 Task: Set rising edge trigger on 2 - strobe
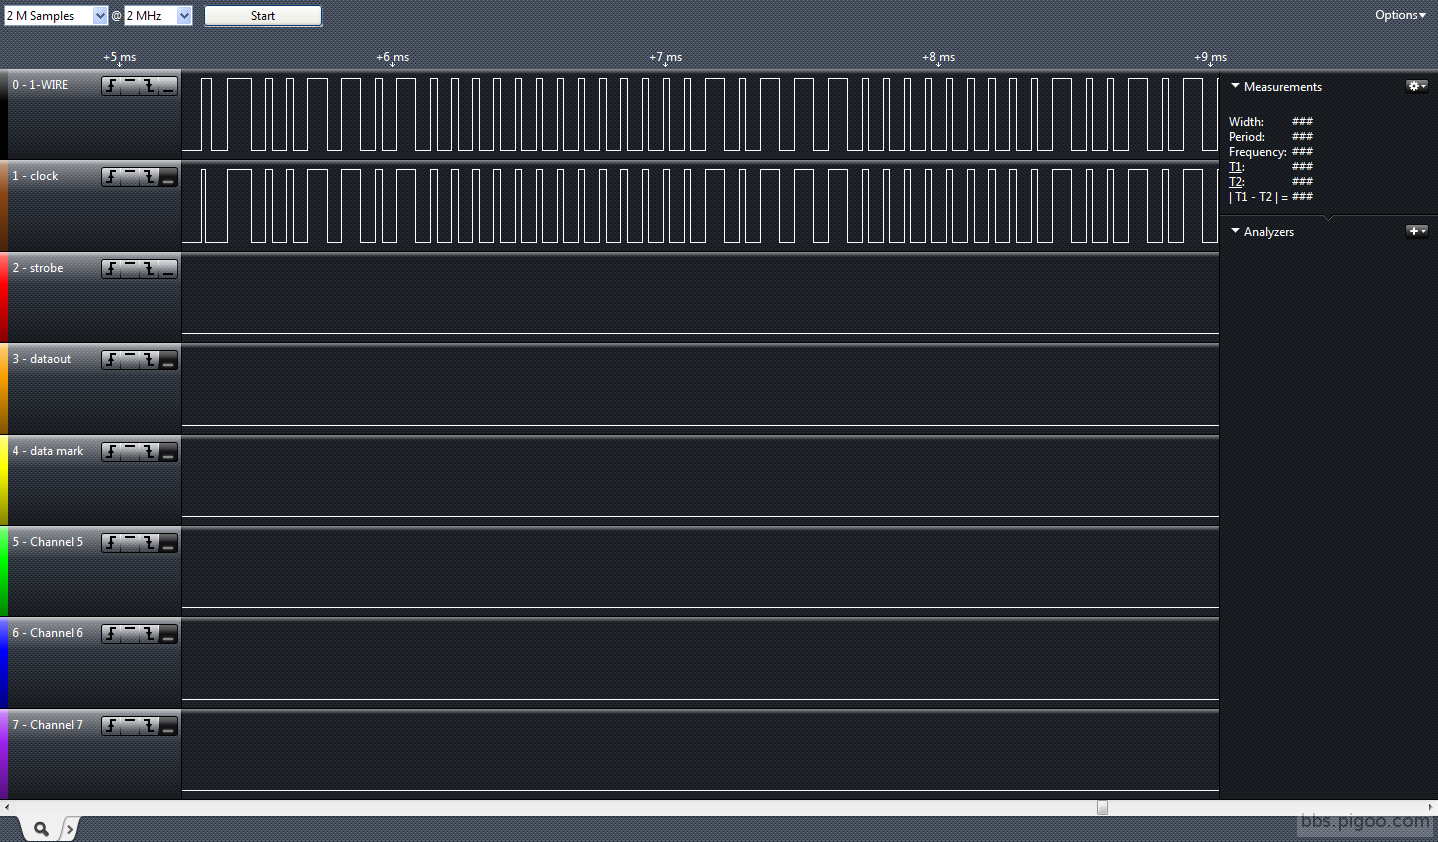111,269
